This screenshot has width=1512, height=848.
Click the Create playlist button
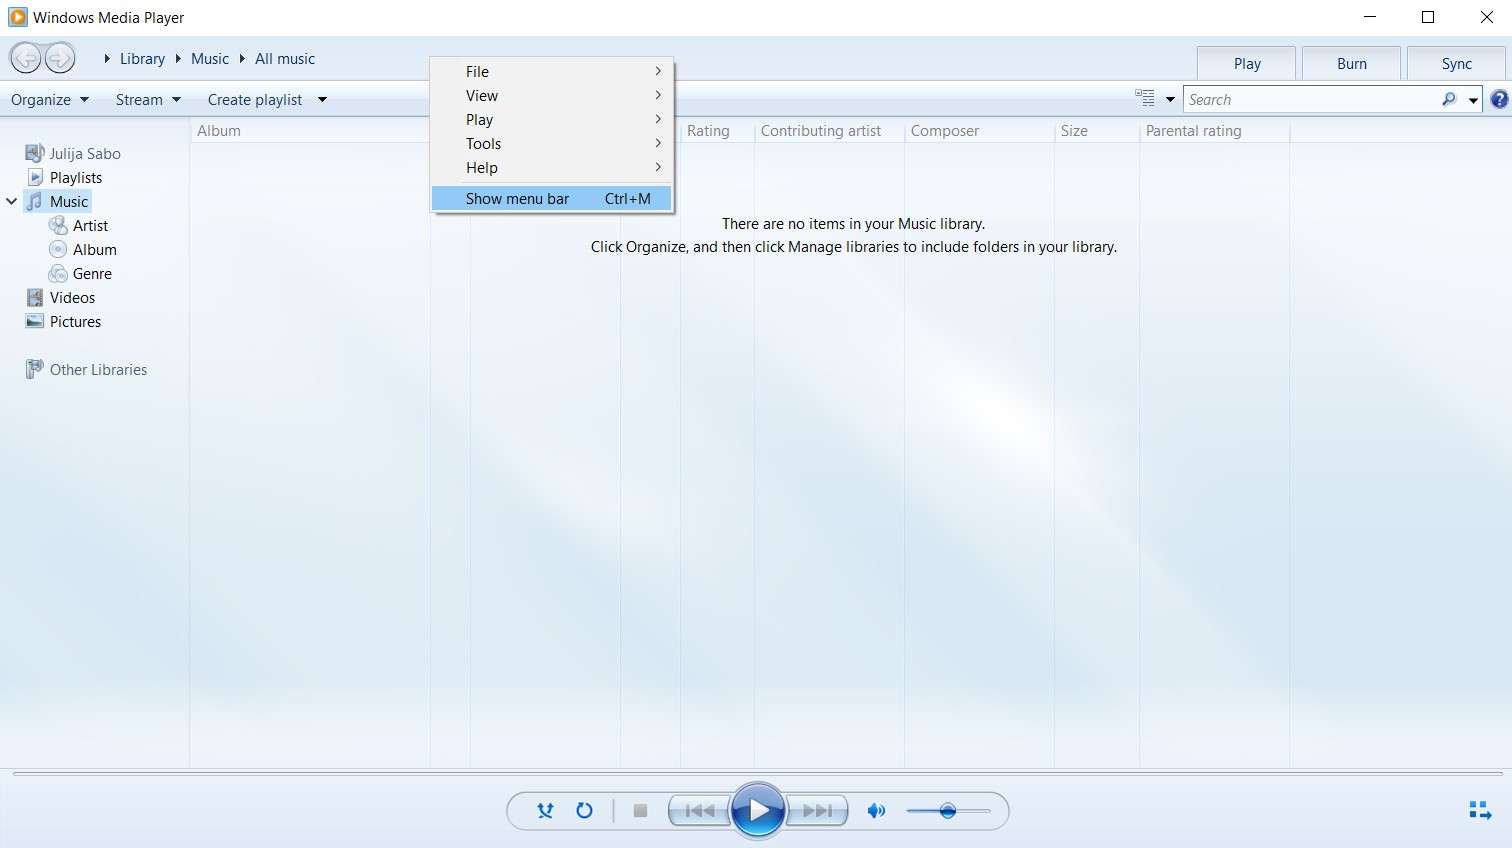tap(255, 99)
